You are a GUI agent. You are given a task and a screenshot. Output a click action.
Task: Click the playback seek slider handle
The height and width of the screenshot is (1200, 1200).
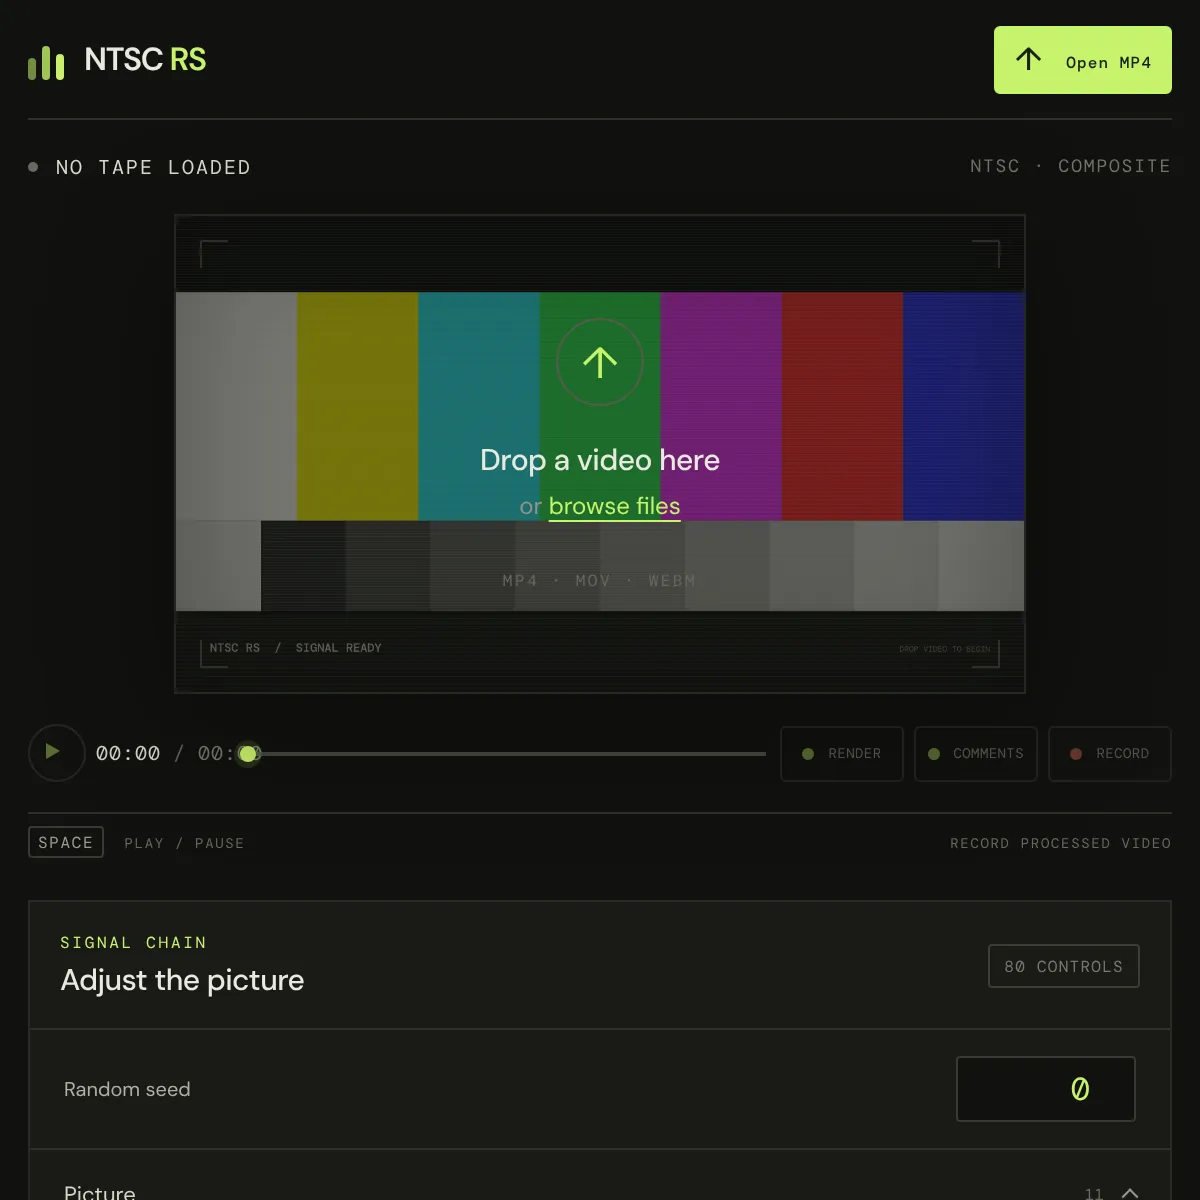(x=248, y=753)
